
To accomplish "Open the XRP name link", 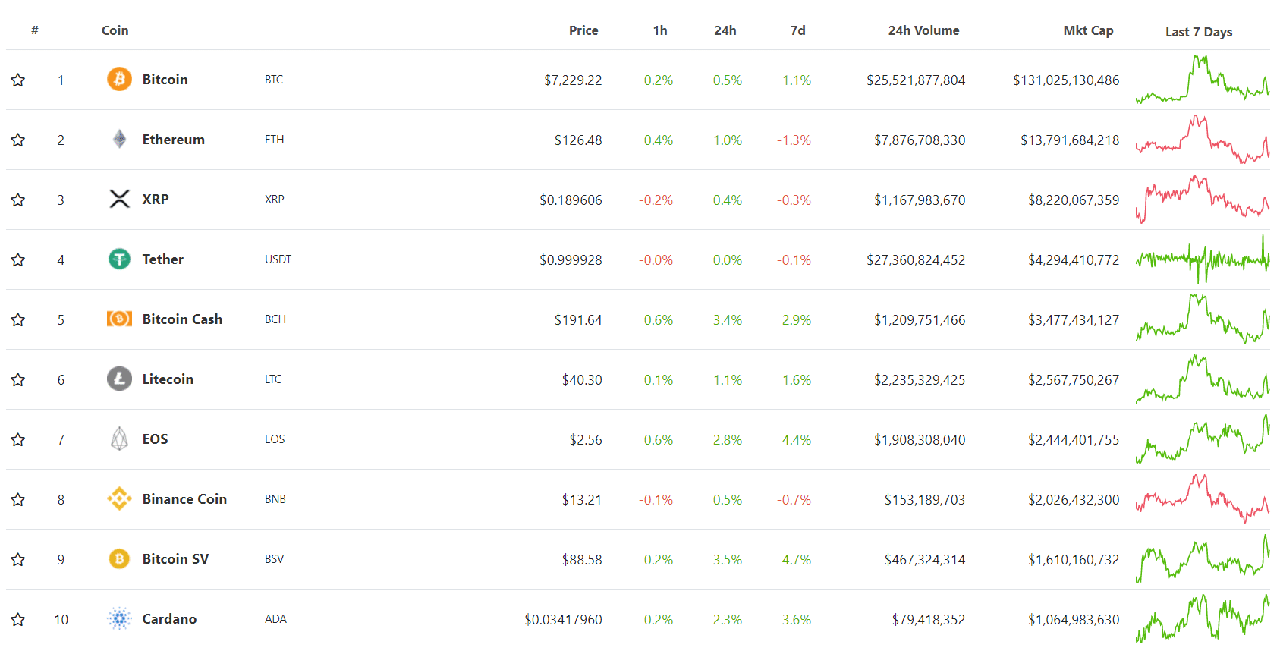I will pyautogui.click(x=155, y=199).
